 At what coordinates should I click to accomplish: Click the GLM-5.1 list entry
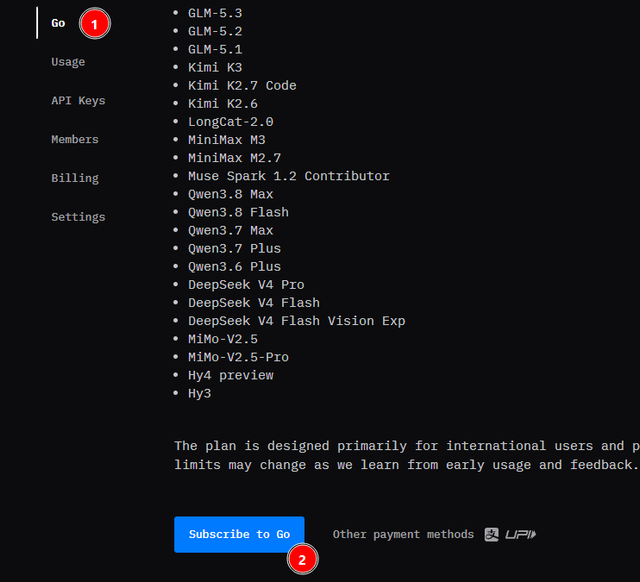pos(215,49)
